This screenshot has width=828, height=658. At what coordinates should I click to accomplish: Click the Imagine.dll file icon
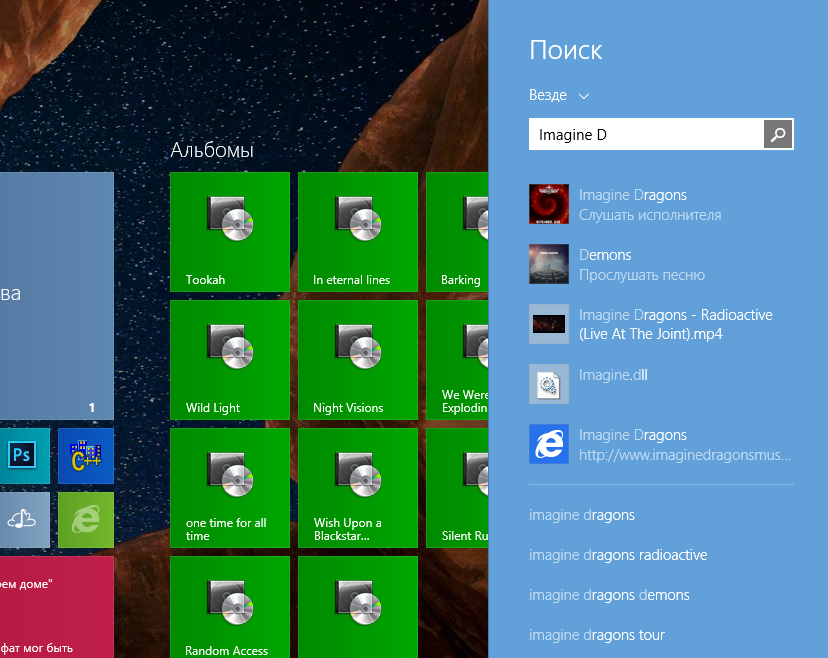point(549,384)
